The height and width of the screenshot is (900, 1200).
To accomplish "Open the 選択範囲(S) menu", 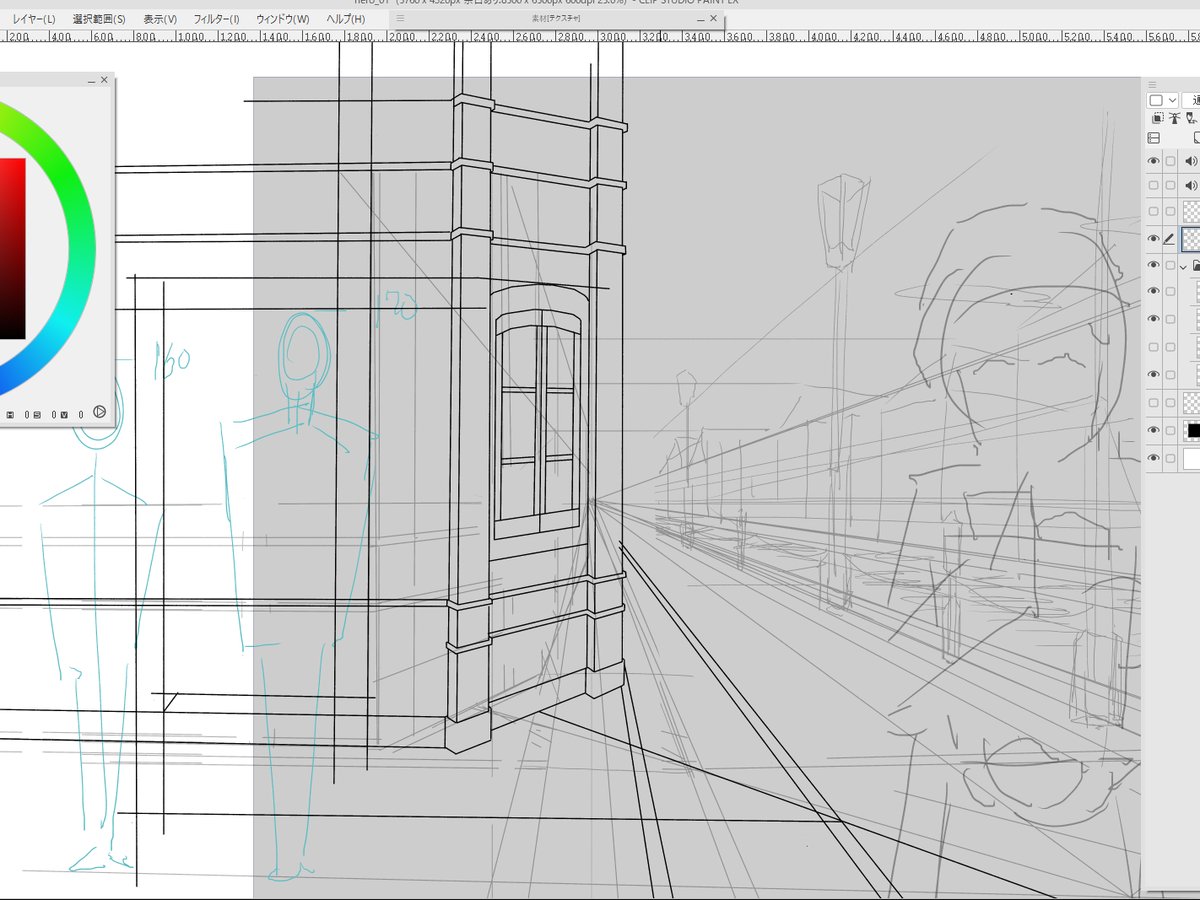I will (99, 19).
